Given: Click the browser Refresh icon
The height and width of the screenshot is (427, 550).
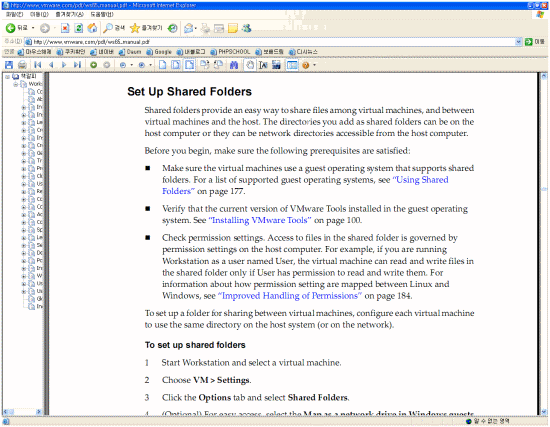Looking at the screenshot, I should (x=79, y=28).
